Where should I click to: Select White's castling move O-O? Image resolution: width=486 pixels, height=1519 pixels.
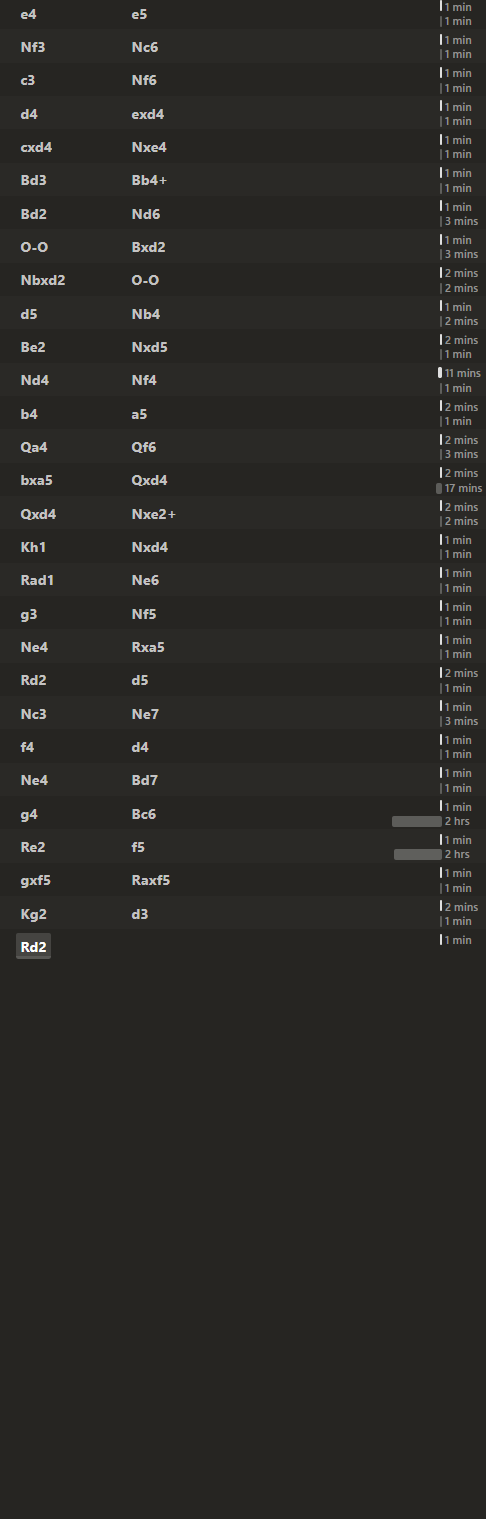34,247
